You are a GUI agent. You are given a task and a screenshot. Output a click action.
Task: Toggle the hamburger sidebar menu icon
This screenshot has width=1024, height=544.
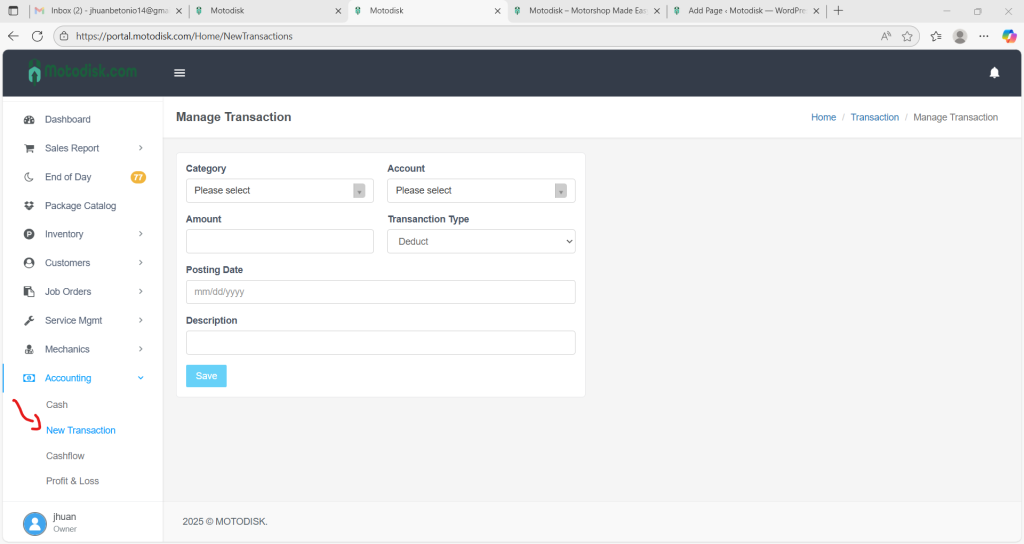click(180, 73)
